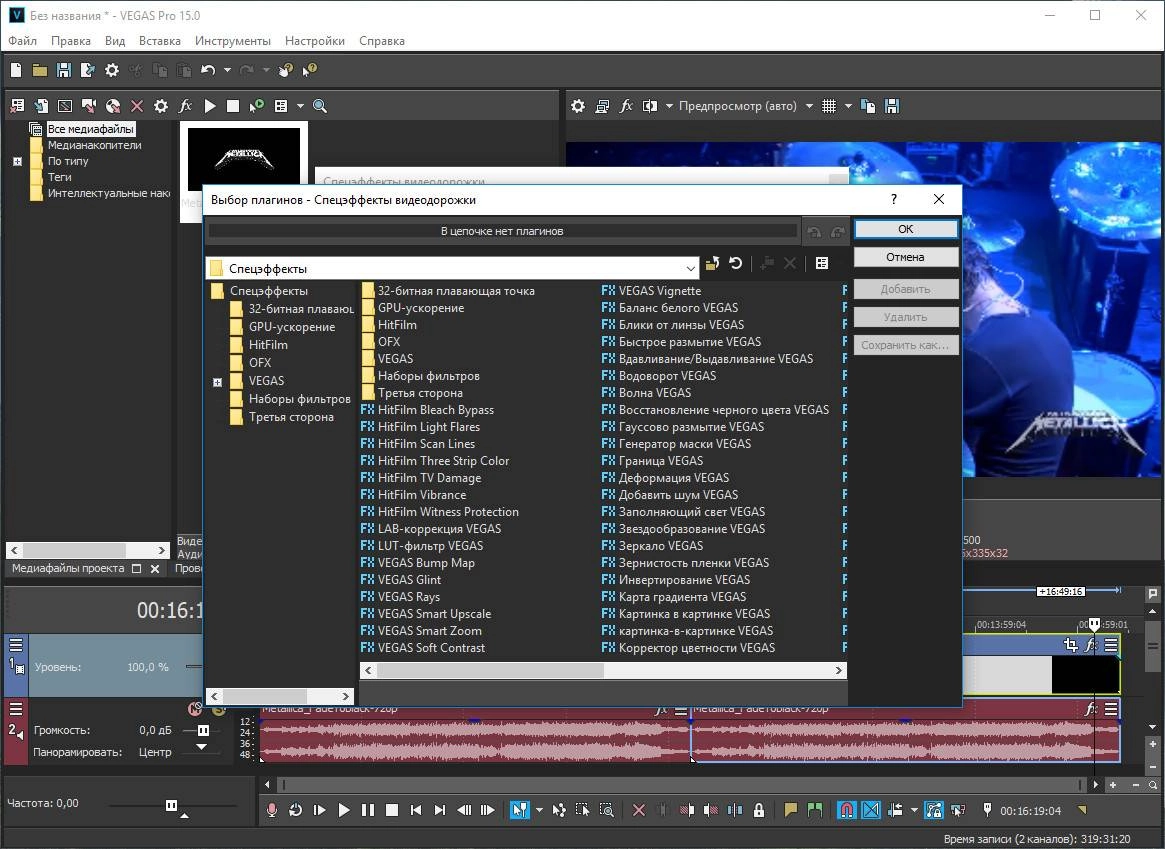The height and width of the screenshot is (849, 1165).
Task: Toggle Loop Playback on the transport bar
Action: 296,810
